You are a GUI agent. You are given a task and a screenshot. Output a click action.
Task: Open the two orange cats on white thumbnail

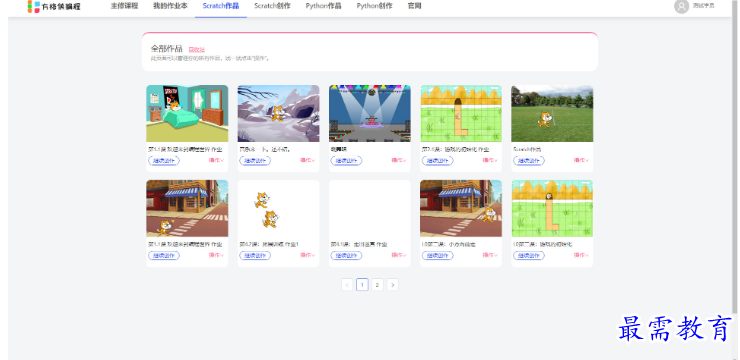click(x=278, y=208)
